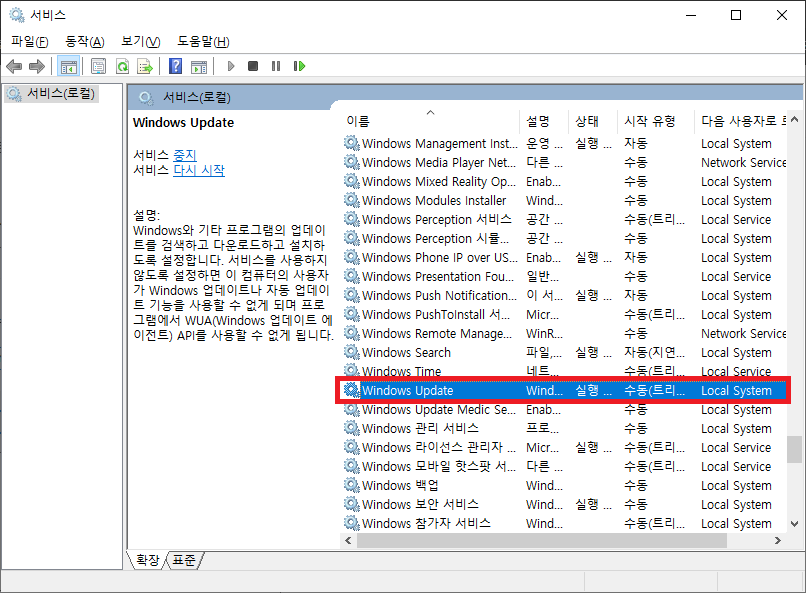Click the Forward arrow toolbar icon
The height and width of the screenshot is (593, 806).
pos(36,66)
